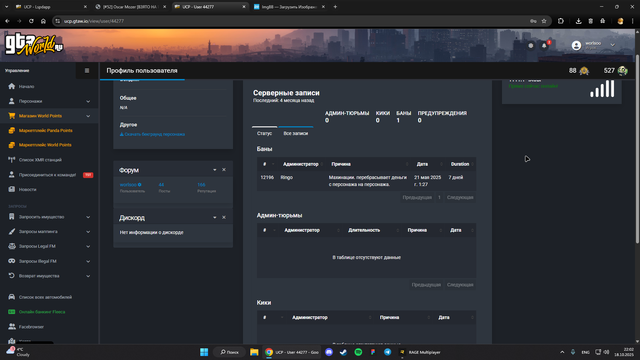Click the Присоединиться к команде link
Image resolution: width=640 pixels, height=360 pixels.
pos(47,175)
